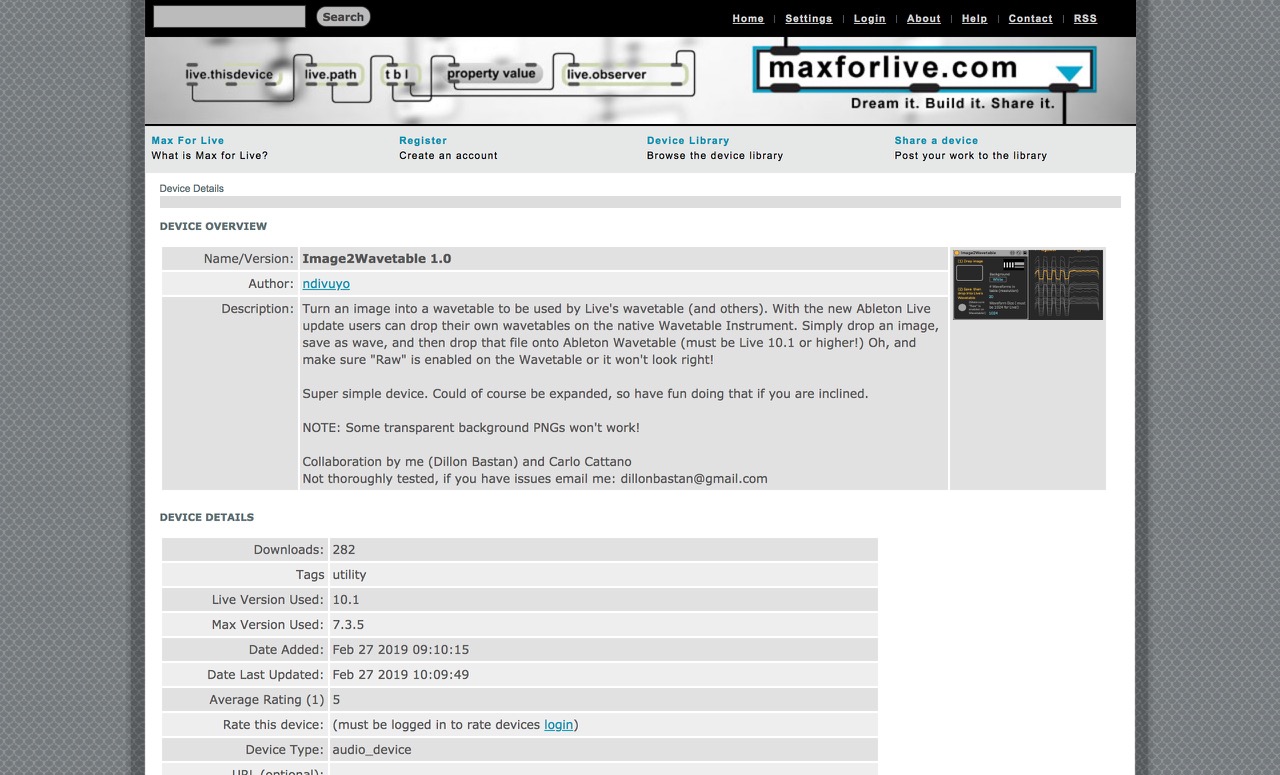
Task: Click the live.thisdevice banner object
Action: click(229, 74)
